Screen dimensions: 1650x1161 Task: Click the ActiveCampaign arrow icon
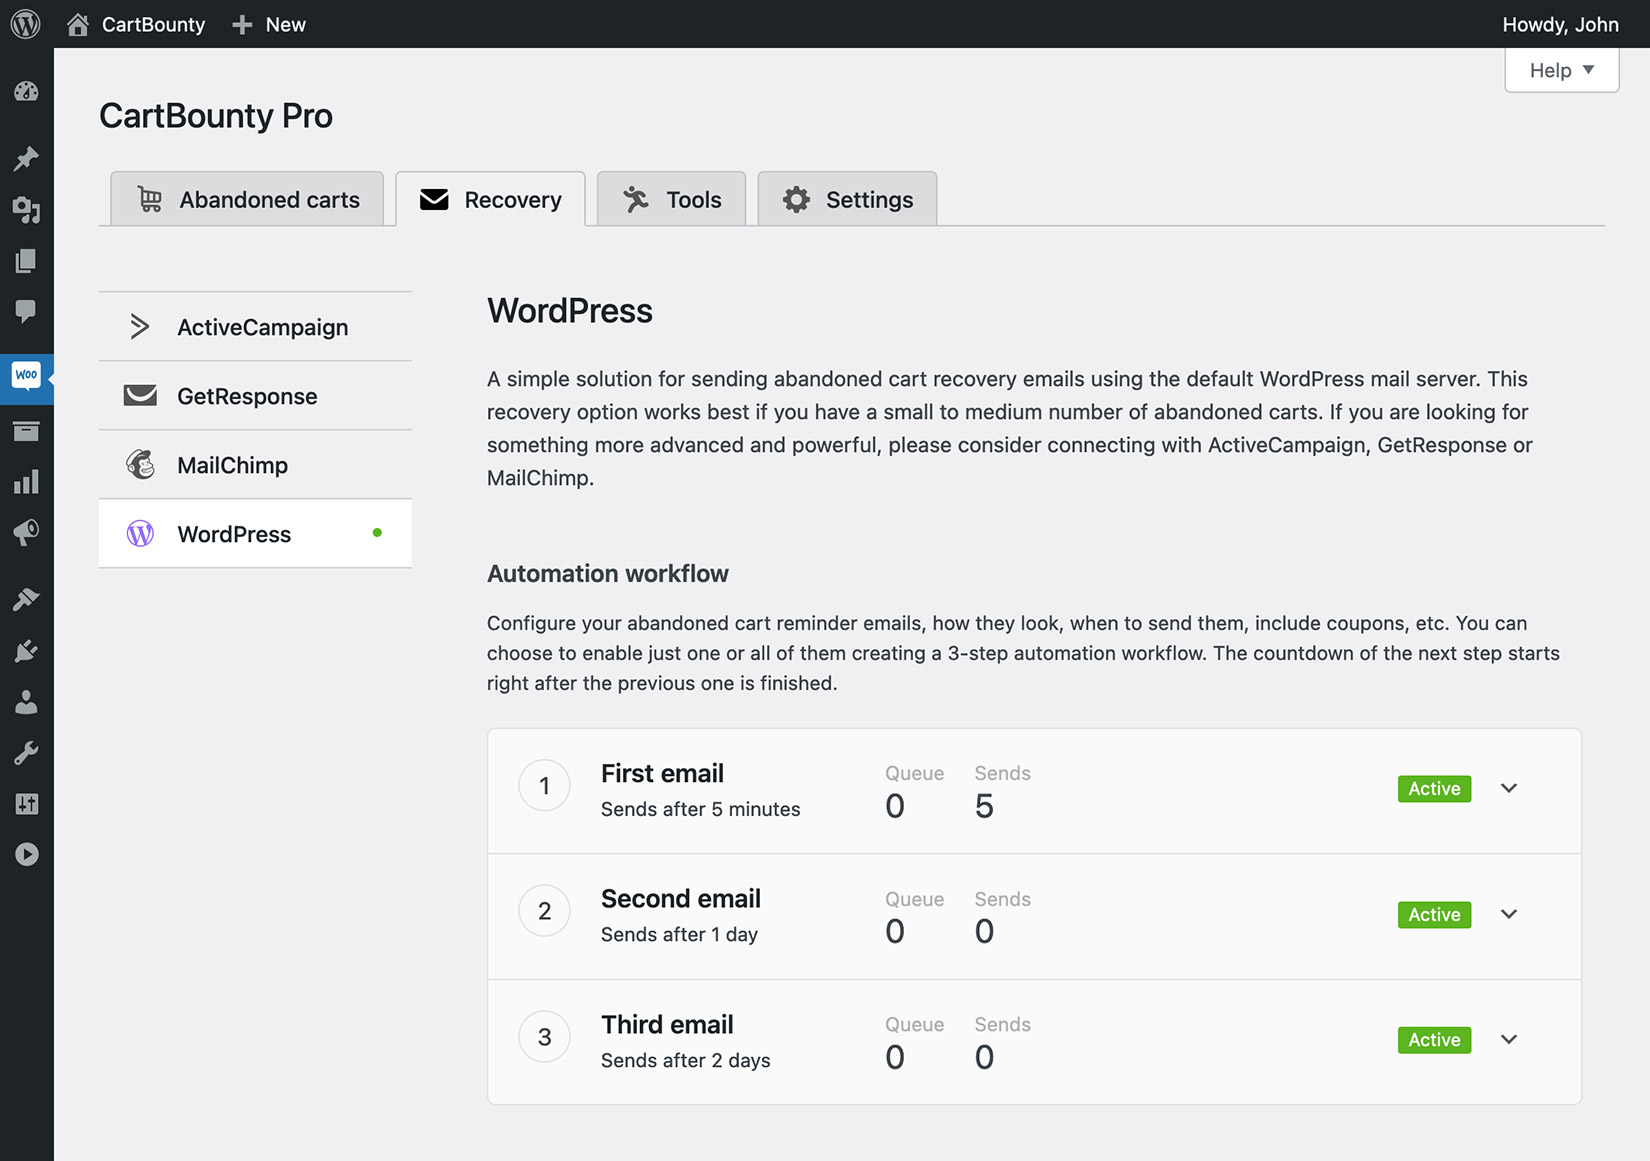[x=140, y=327]
